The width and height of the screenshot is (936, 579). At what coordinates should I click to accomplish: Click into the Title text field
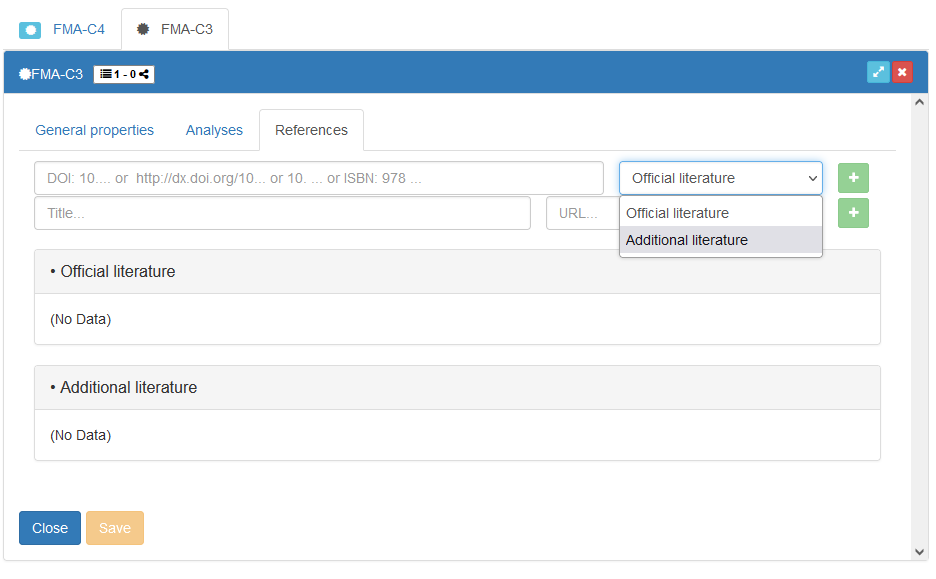point(282,213)
